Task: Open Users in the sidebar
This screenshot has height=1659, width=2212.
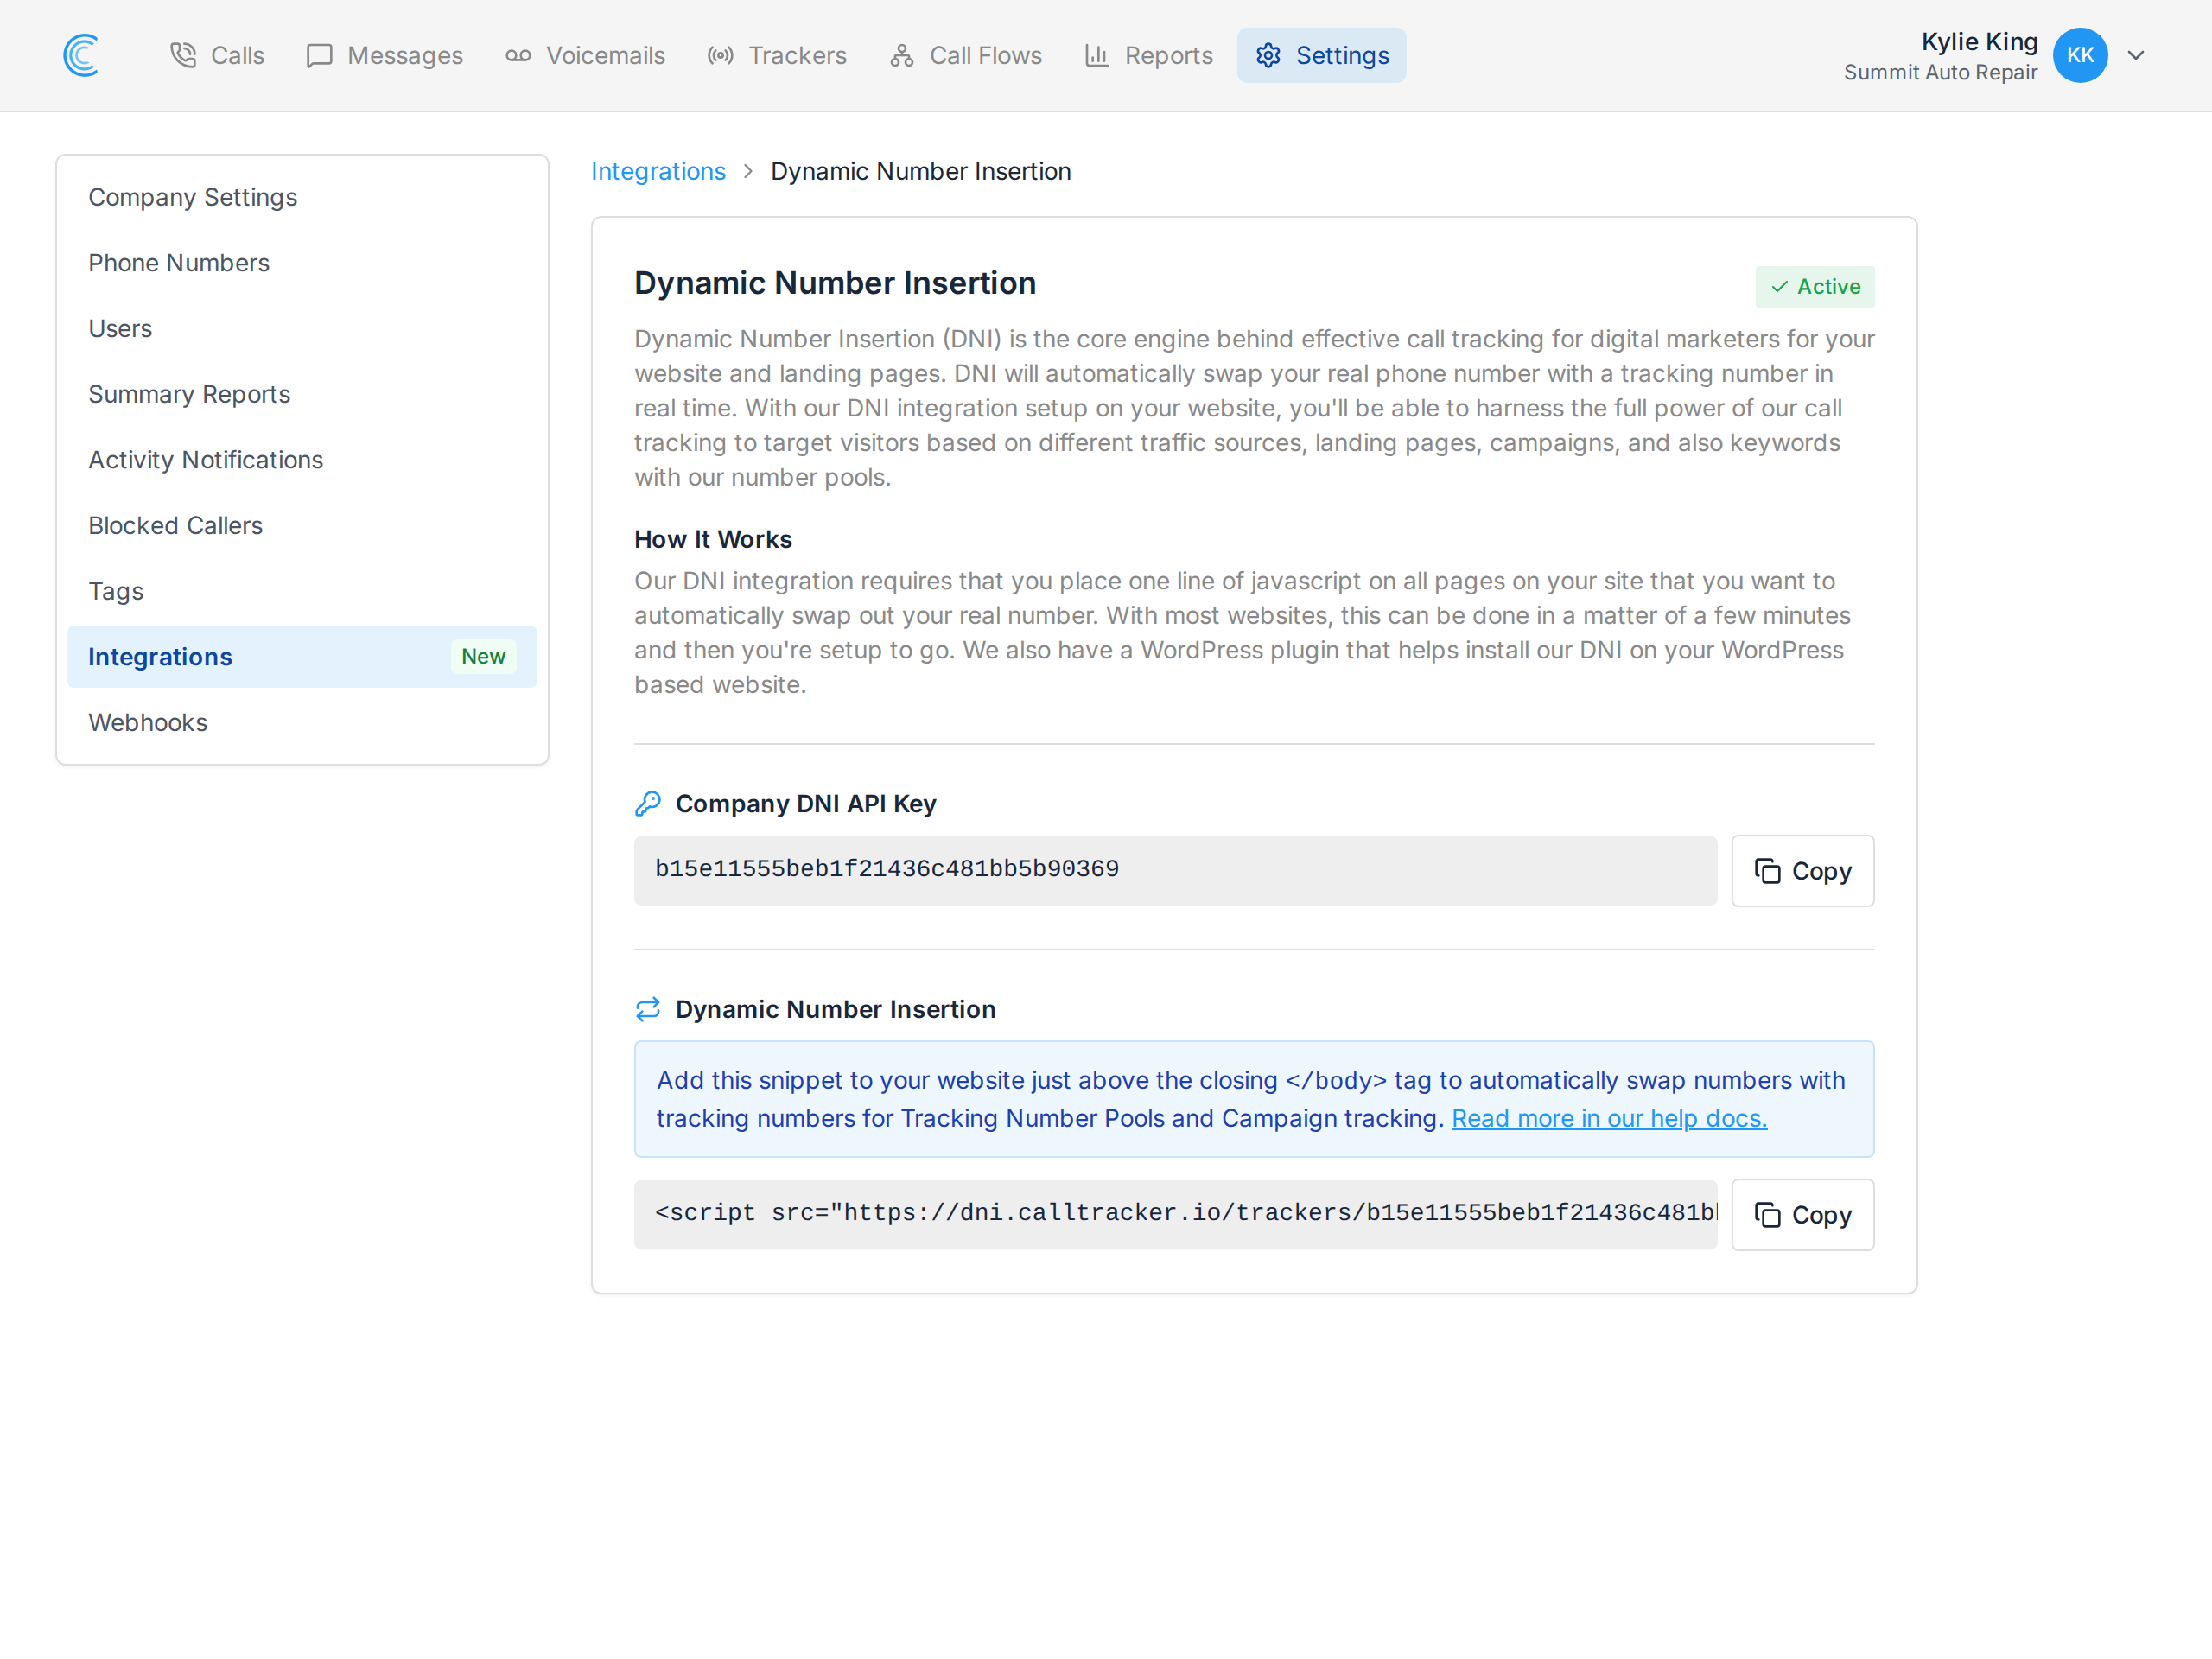Action: click(302, 328)
